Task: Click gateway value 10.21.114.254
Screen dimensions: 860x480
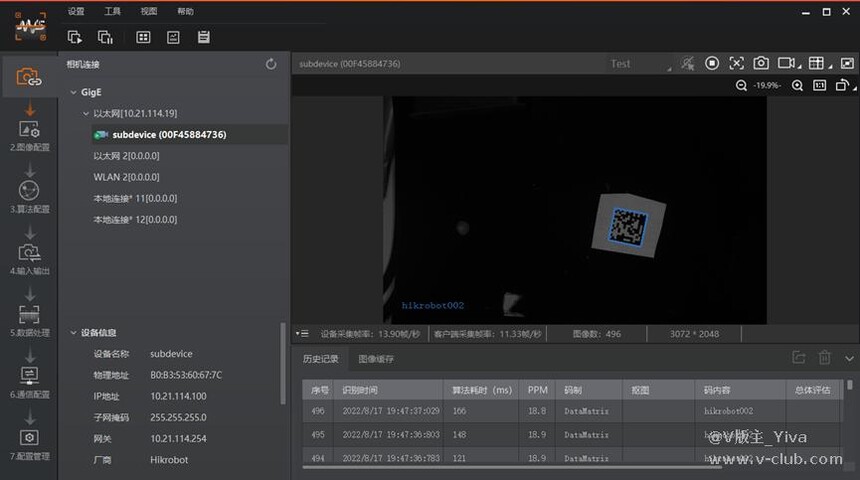Action: 178,439
